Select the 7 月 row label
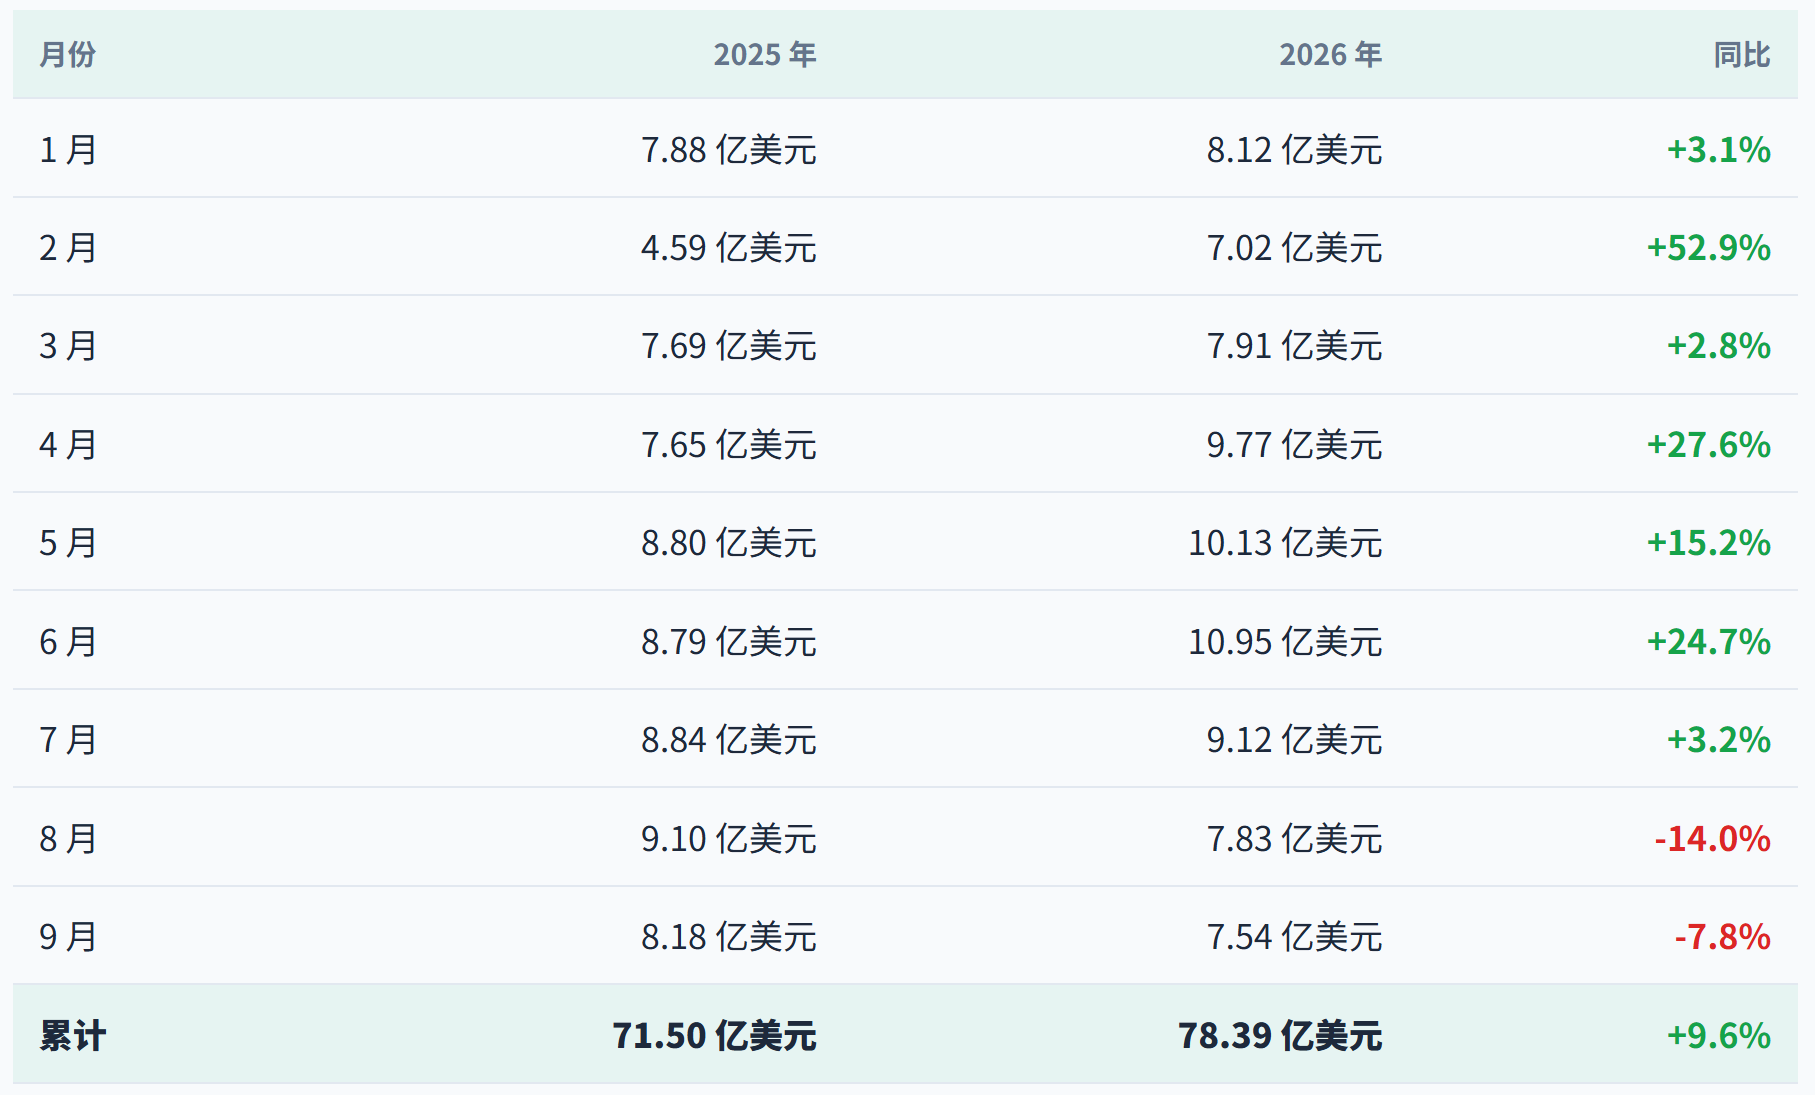Screen dimensions: 1815x1095 click(68, 740)
